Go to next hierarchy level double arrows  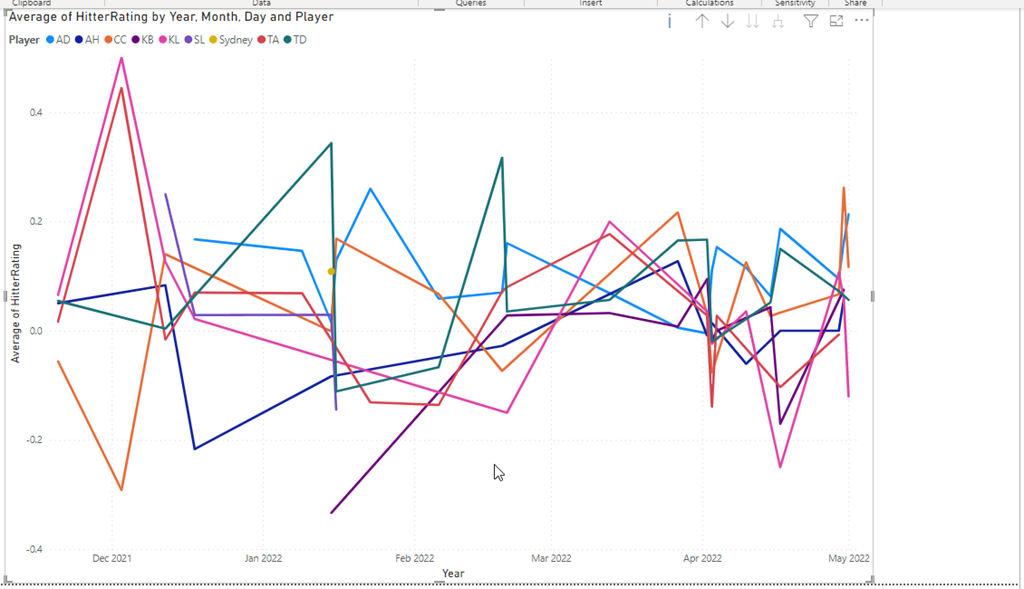tap(752, 21)
